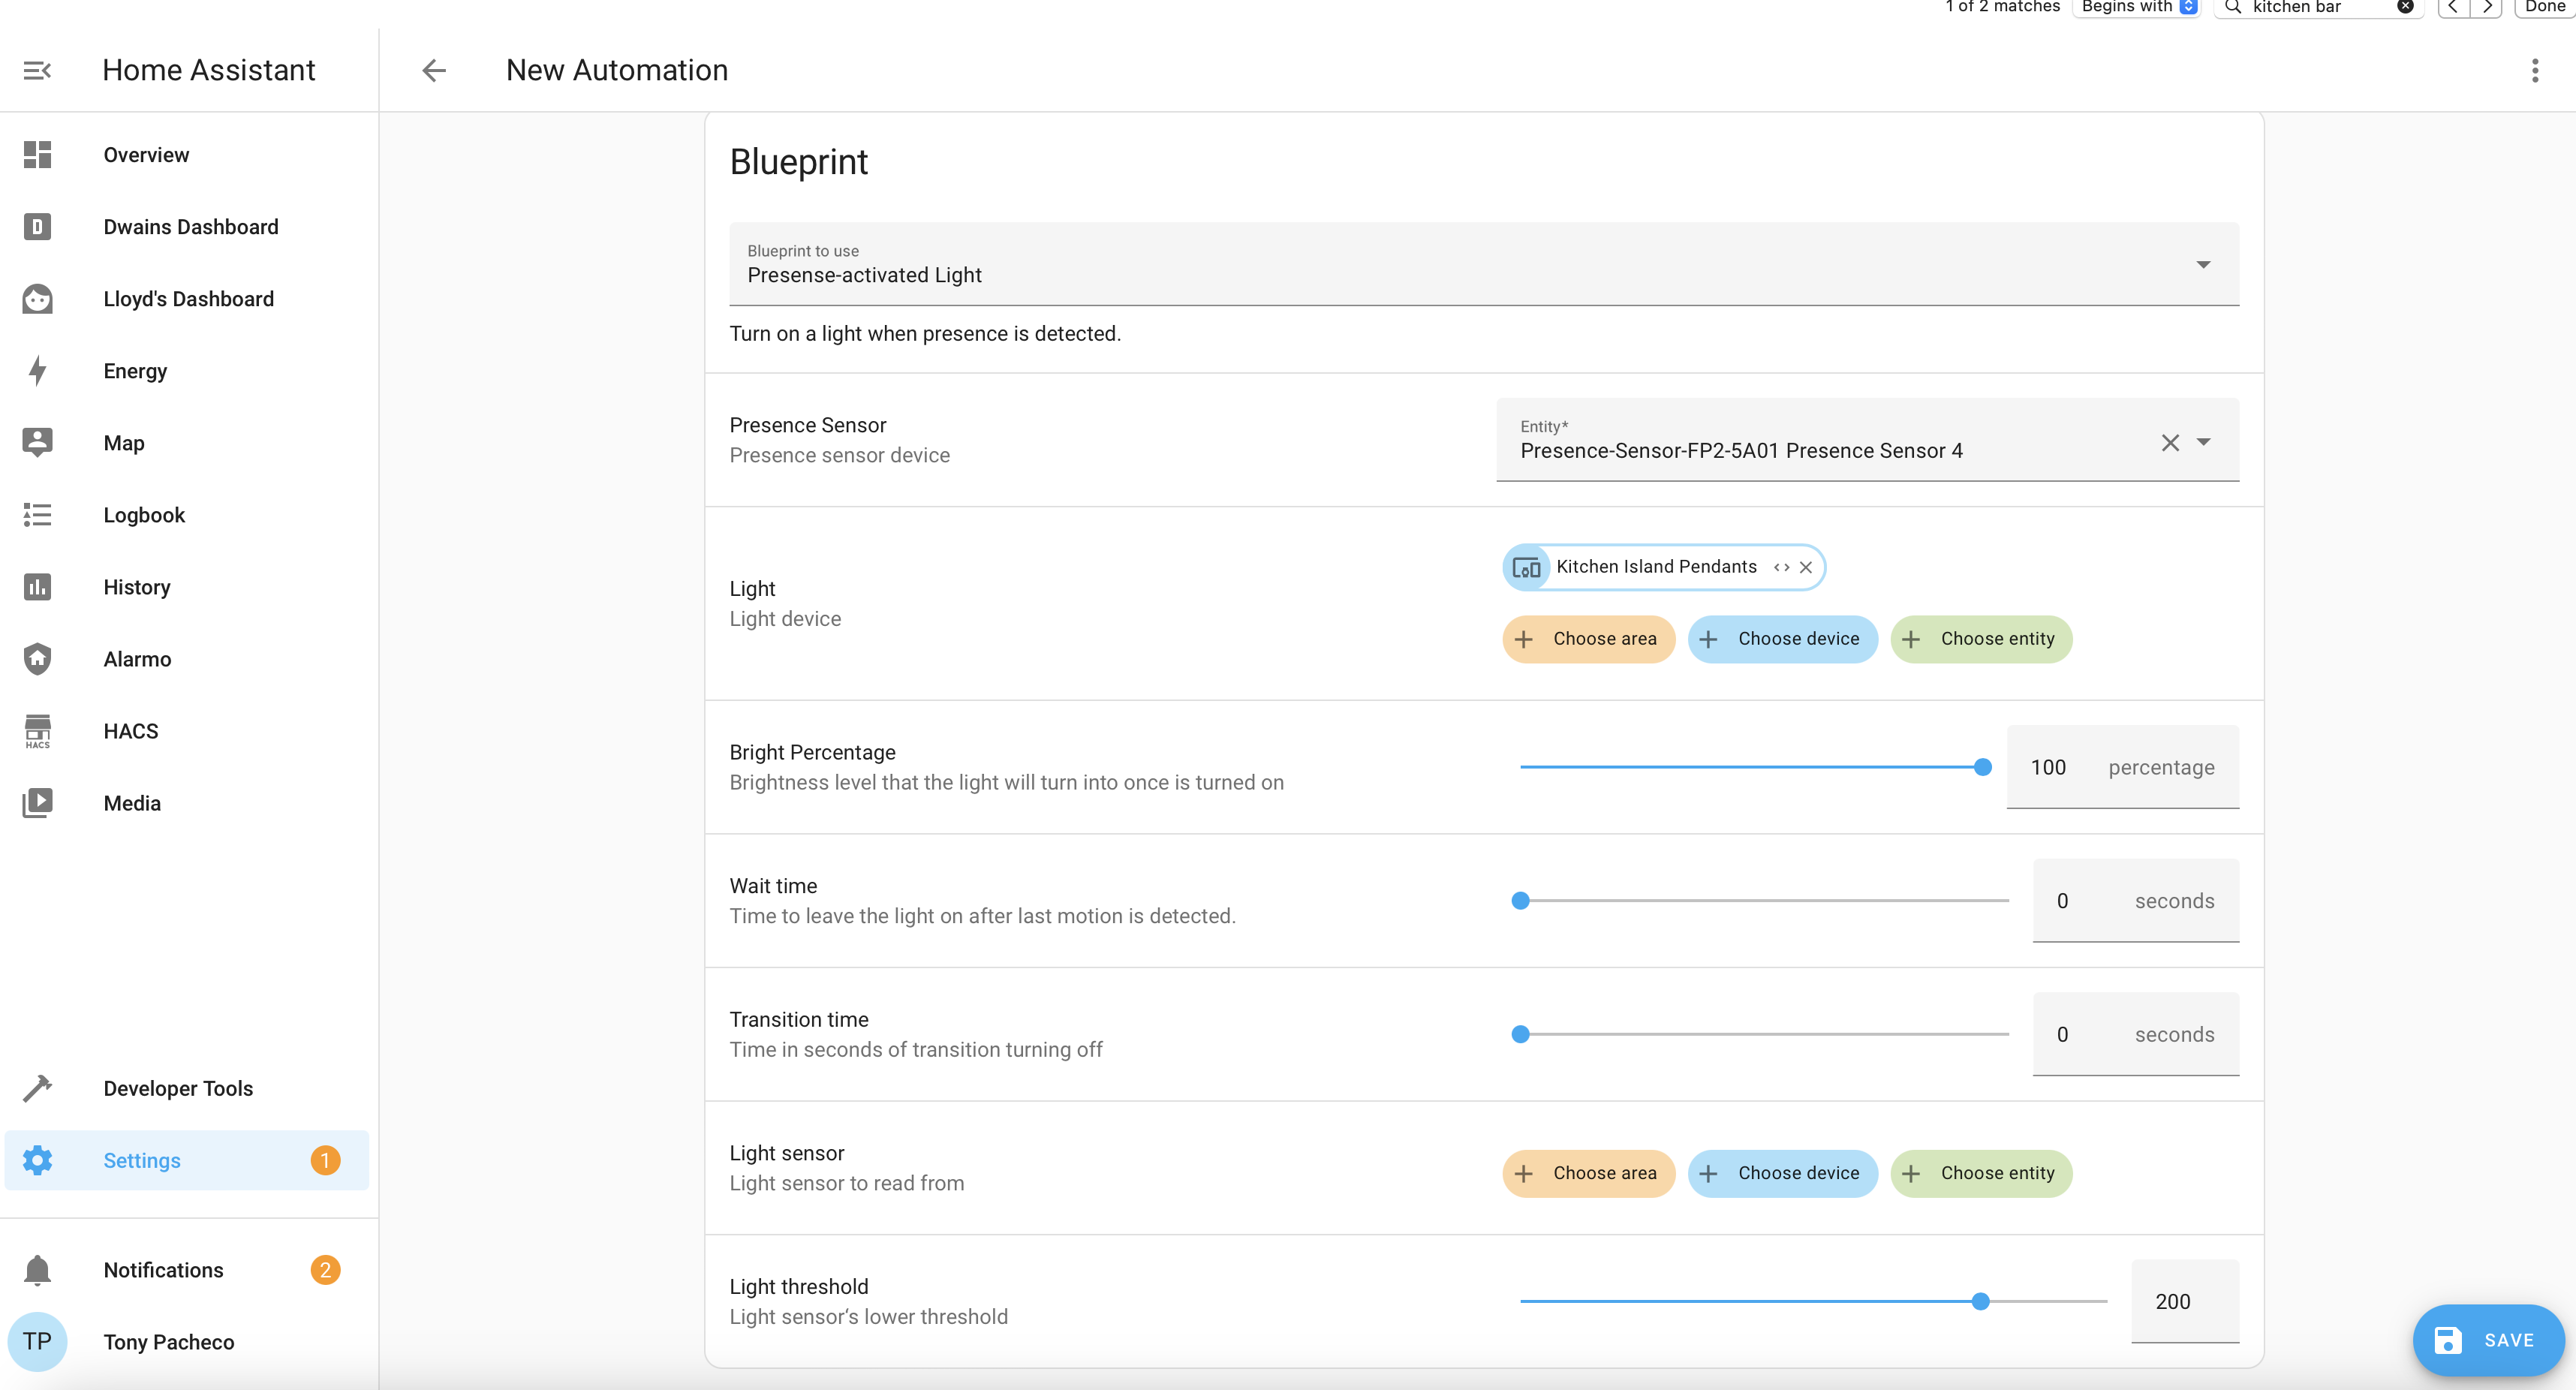Expand Kitchen Island Pendants chip arrows

[x=1781, y=567]
